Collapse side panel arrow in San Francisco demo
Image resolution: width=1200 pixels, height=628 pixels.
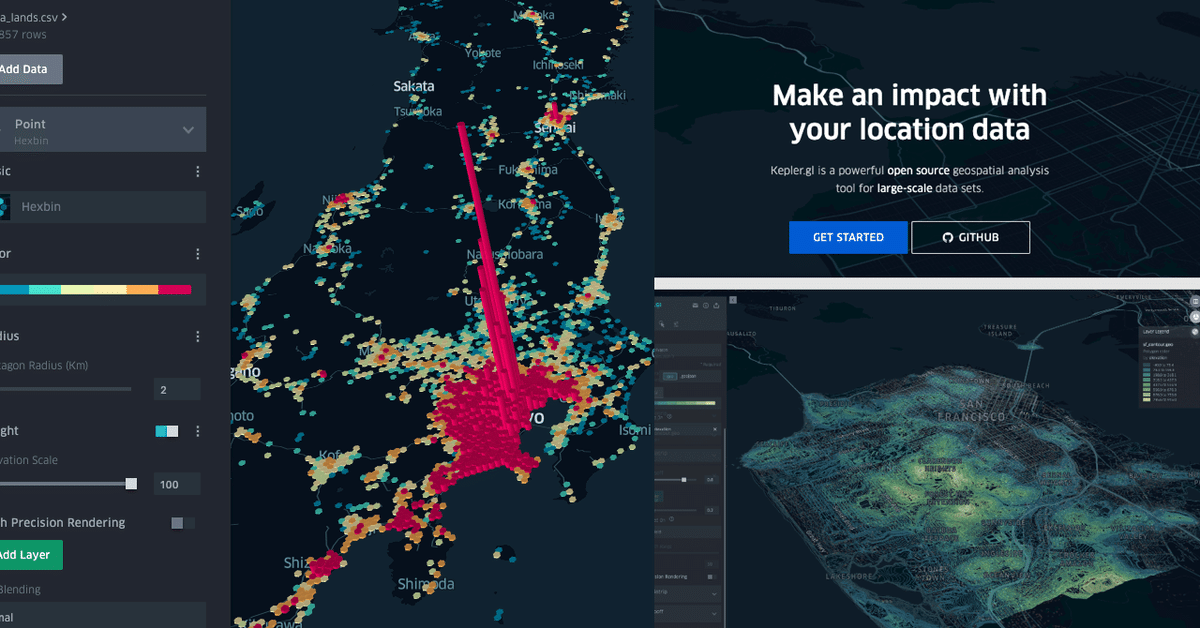click(733, 300)
